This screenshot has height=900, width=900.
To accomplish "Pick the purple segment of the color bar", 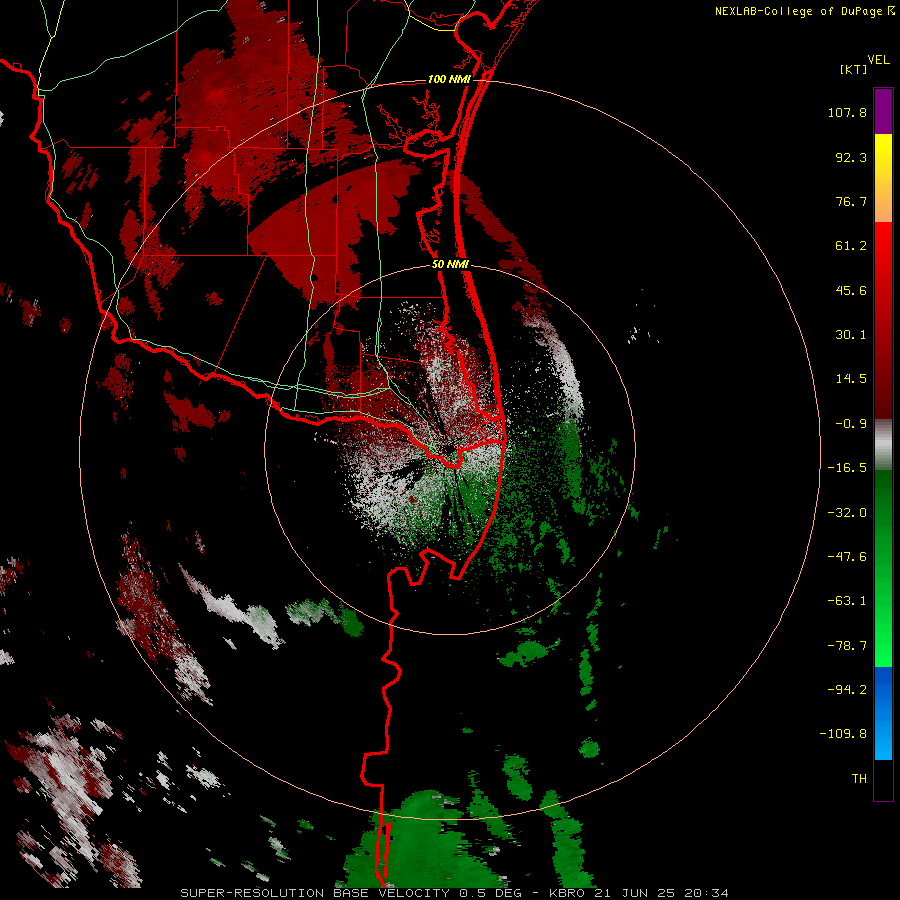I will tap(883, 111).
